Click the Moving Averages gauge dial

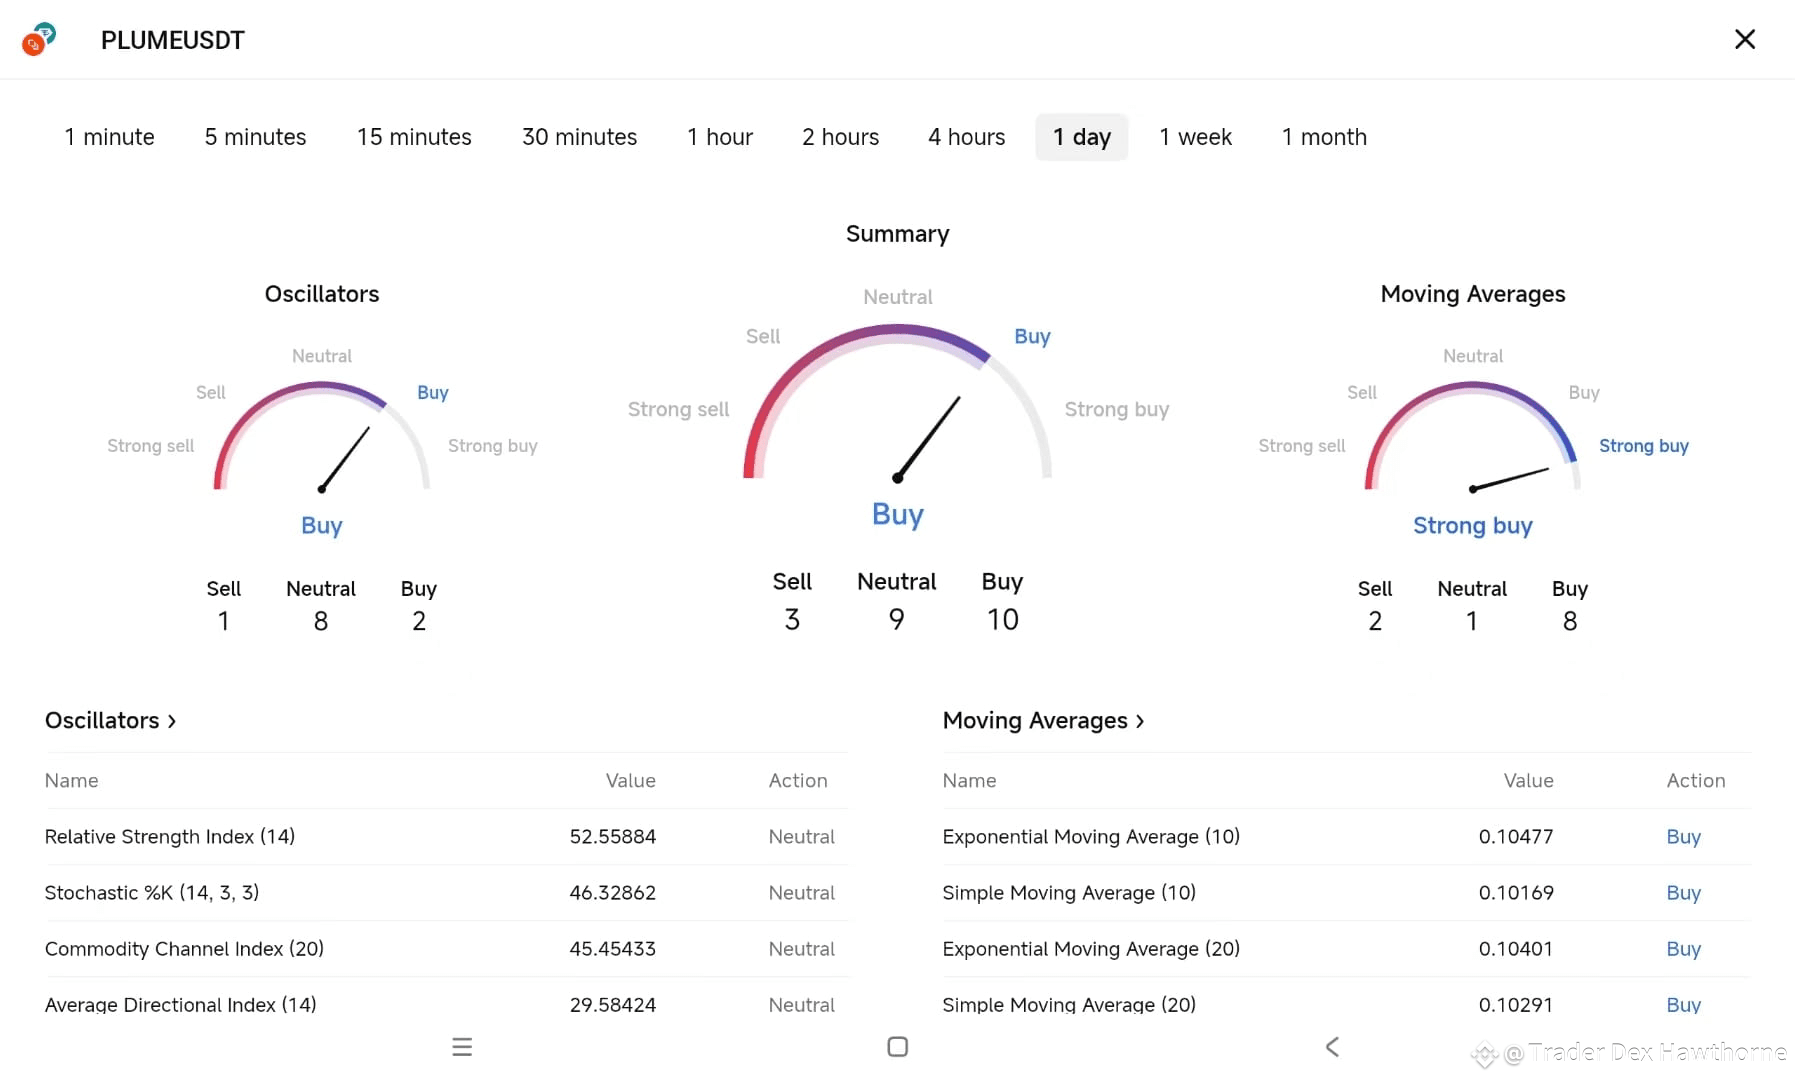(1472, 436)
